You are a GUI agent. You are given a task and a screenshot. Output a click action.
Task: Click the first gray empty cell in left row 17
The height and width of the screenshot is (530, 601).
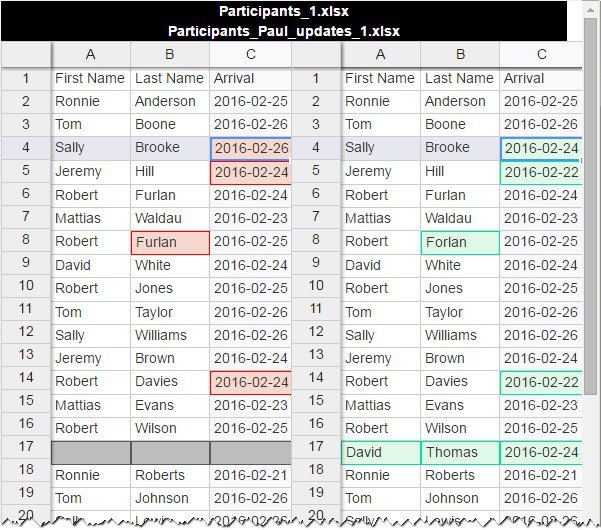91,452
